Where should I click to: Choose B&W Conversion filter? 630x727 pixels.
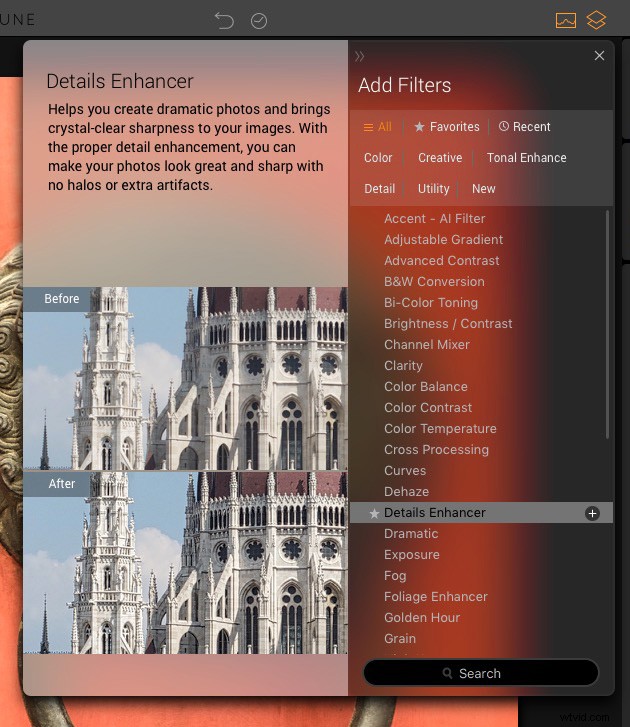[x=434, y=282]
